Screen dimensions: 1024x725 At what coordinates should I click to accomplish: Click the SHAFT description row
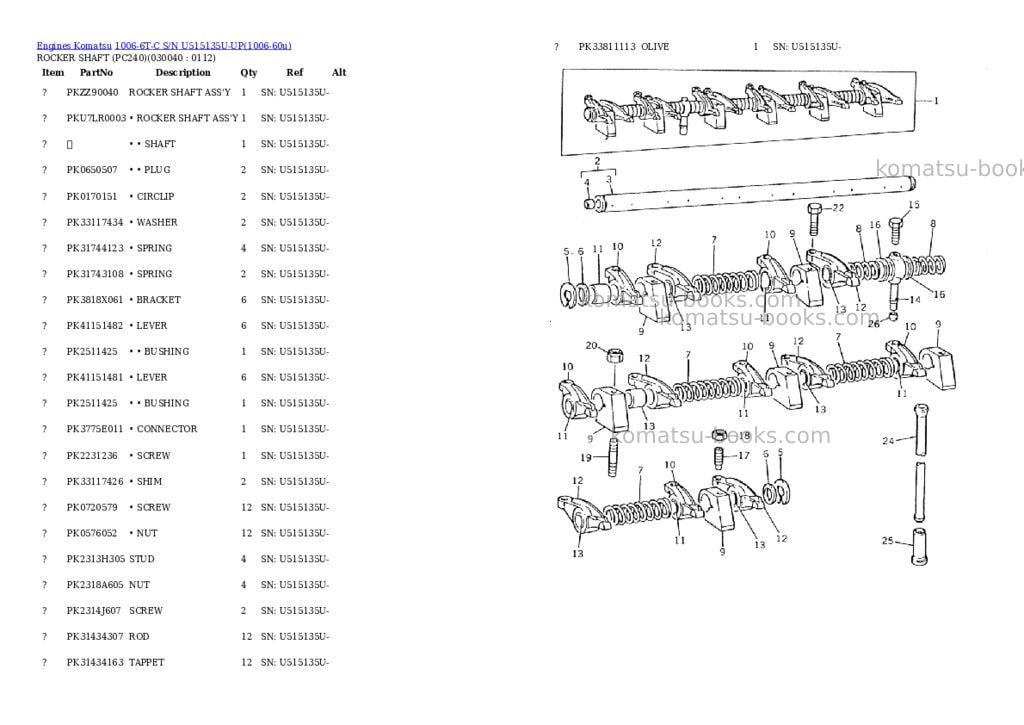(152, 144)
